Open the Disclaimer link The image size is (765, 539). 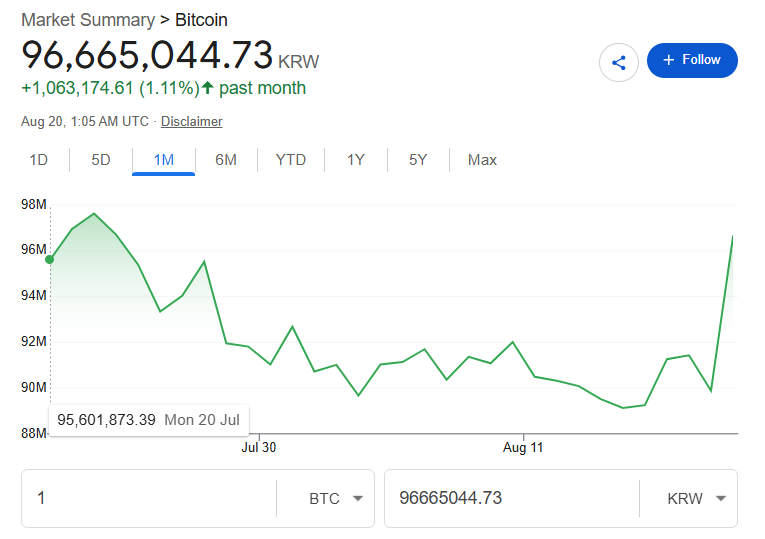pos(192,121)
